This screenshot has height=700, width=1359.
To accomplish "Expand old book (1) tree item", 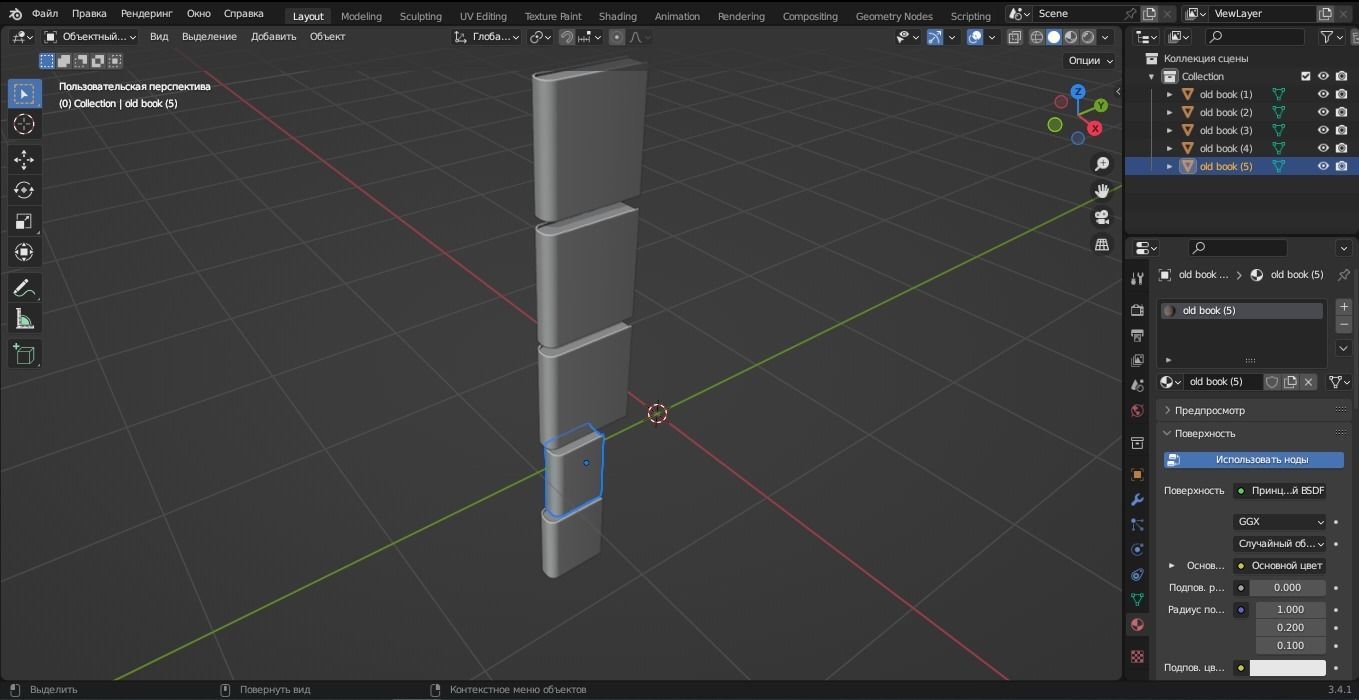I will (x=1169, y=94).
